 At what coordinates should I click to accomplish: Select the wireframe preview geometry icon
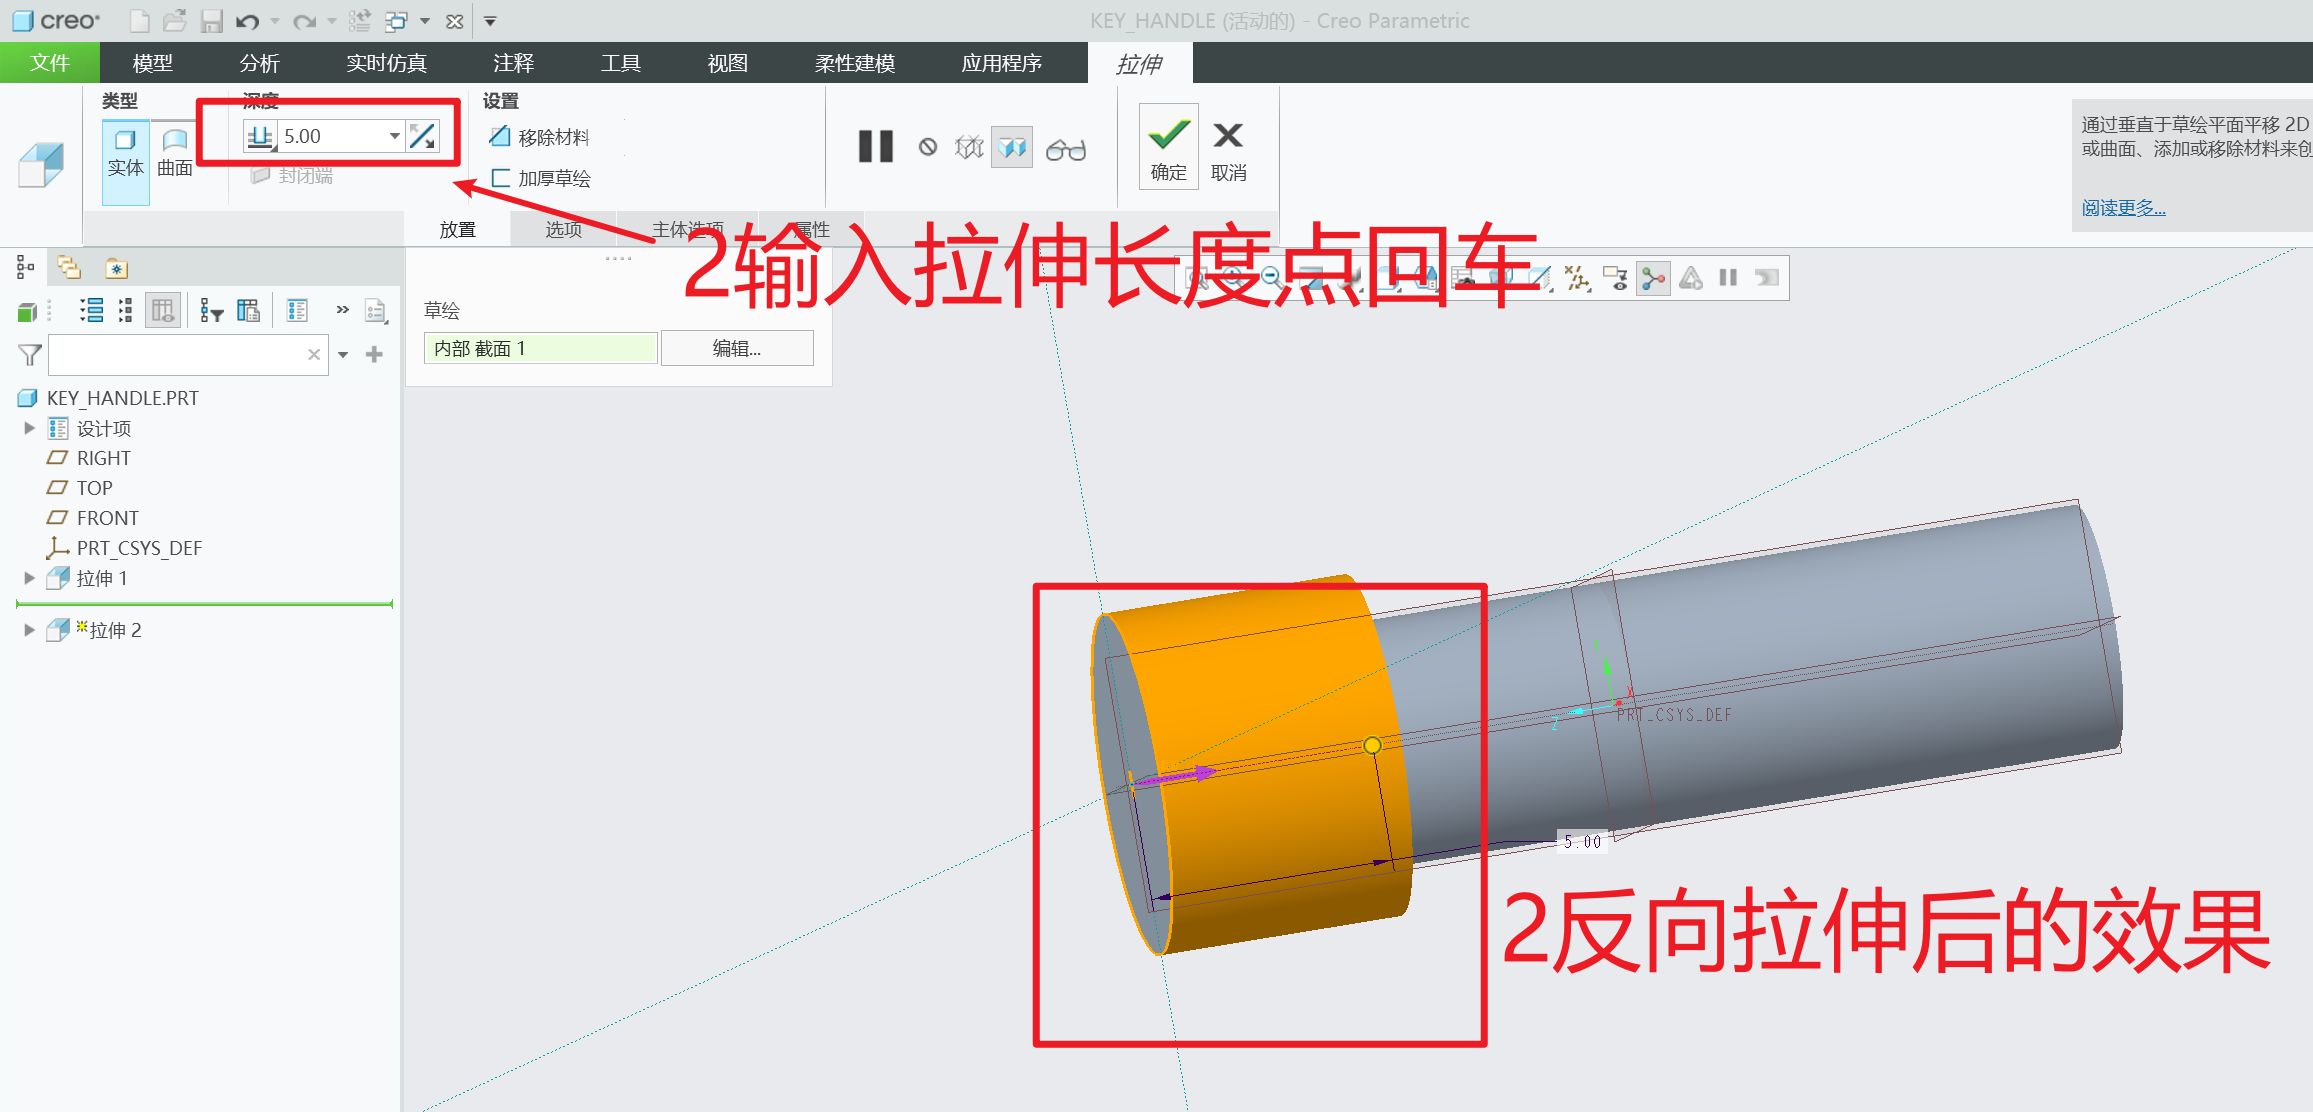click(x=968, y=147)
